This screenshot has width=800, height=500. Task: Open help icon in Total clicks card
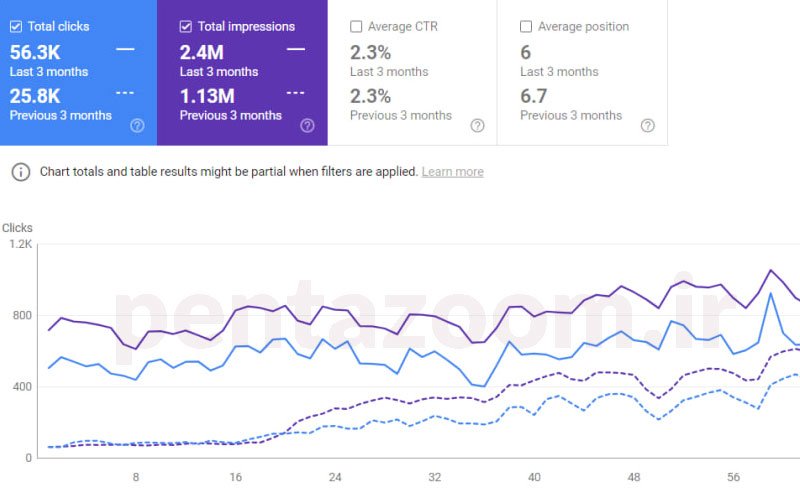tap(137, 125)
